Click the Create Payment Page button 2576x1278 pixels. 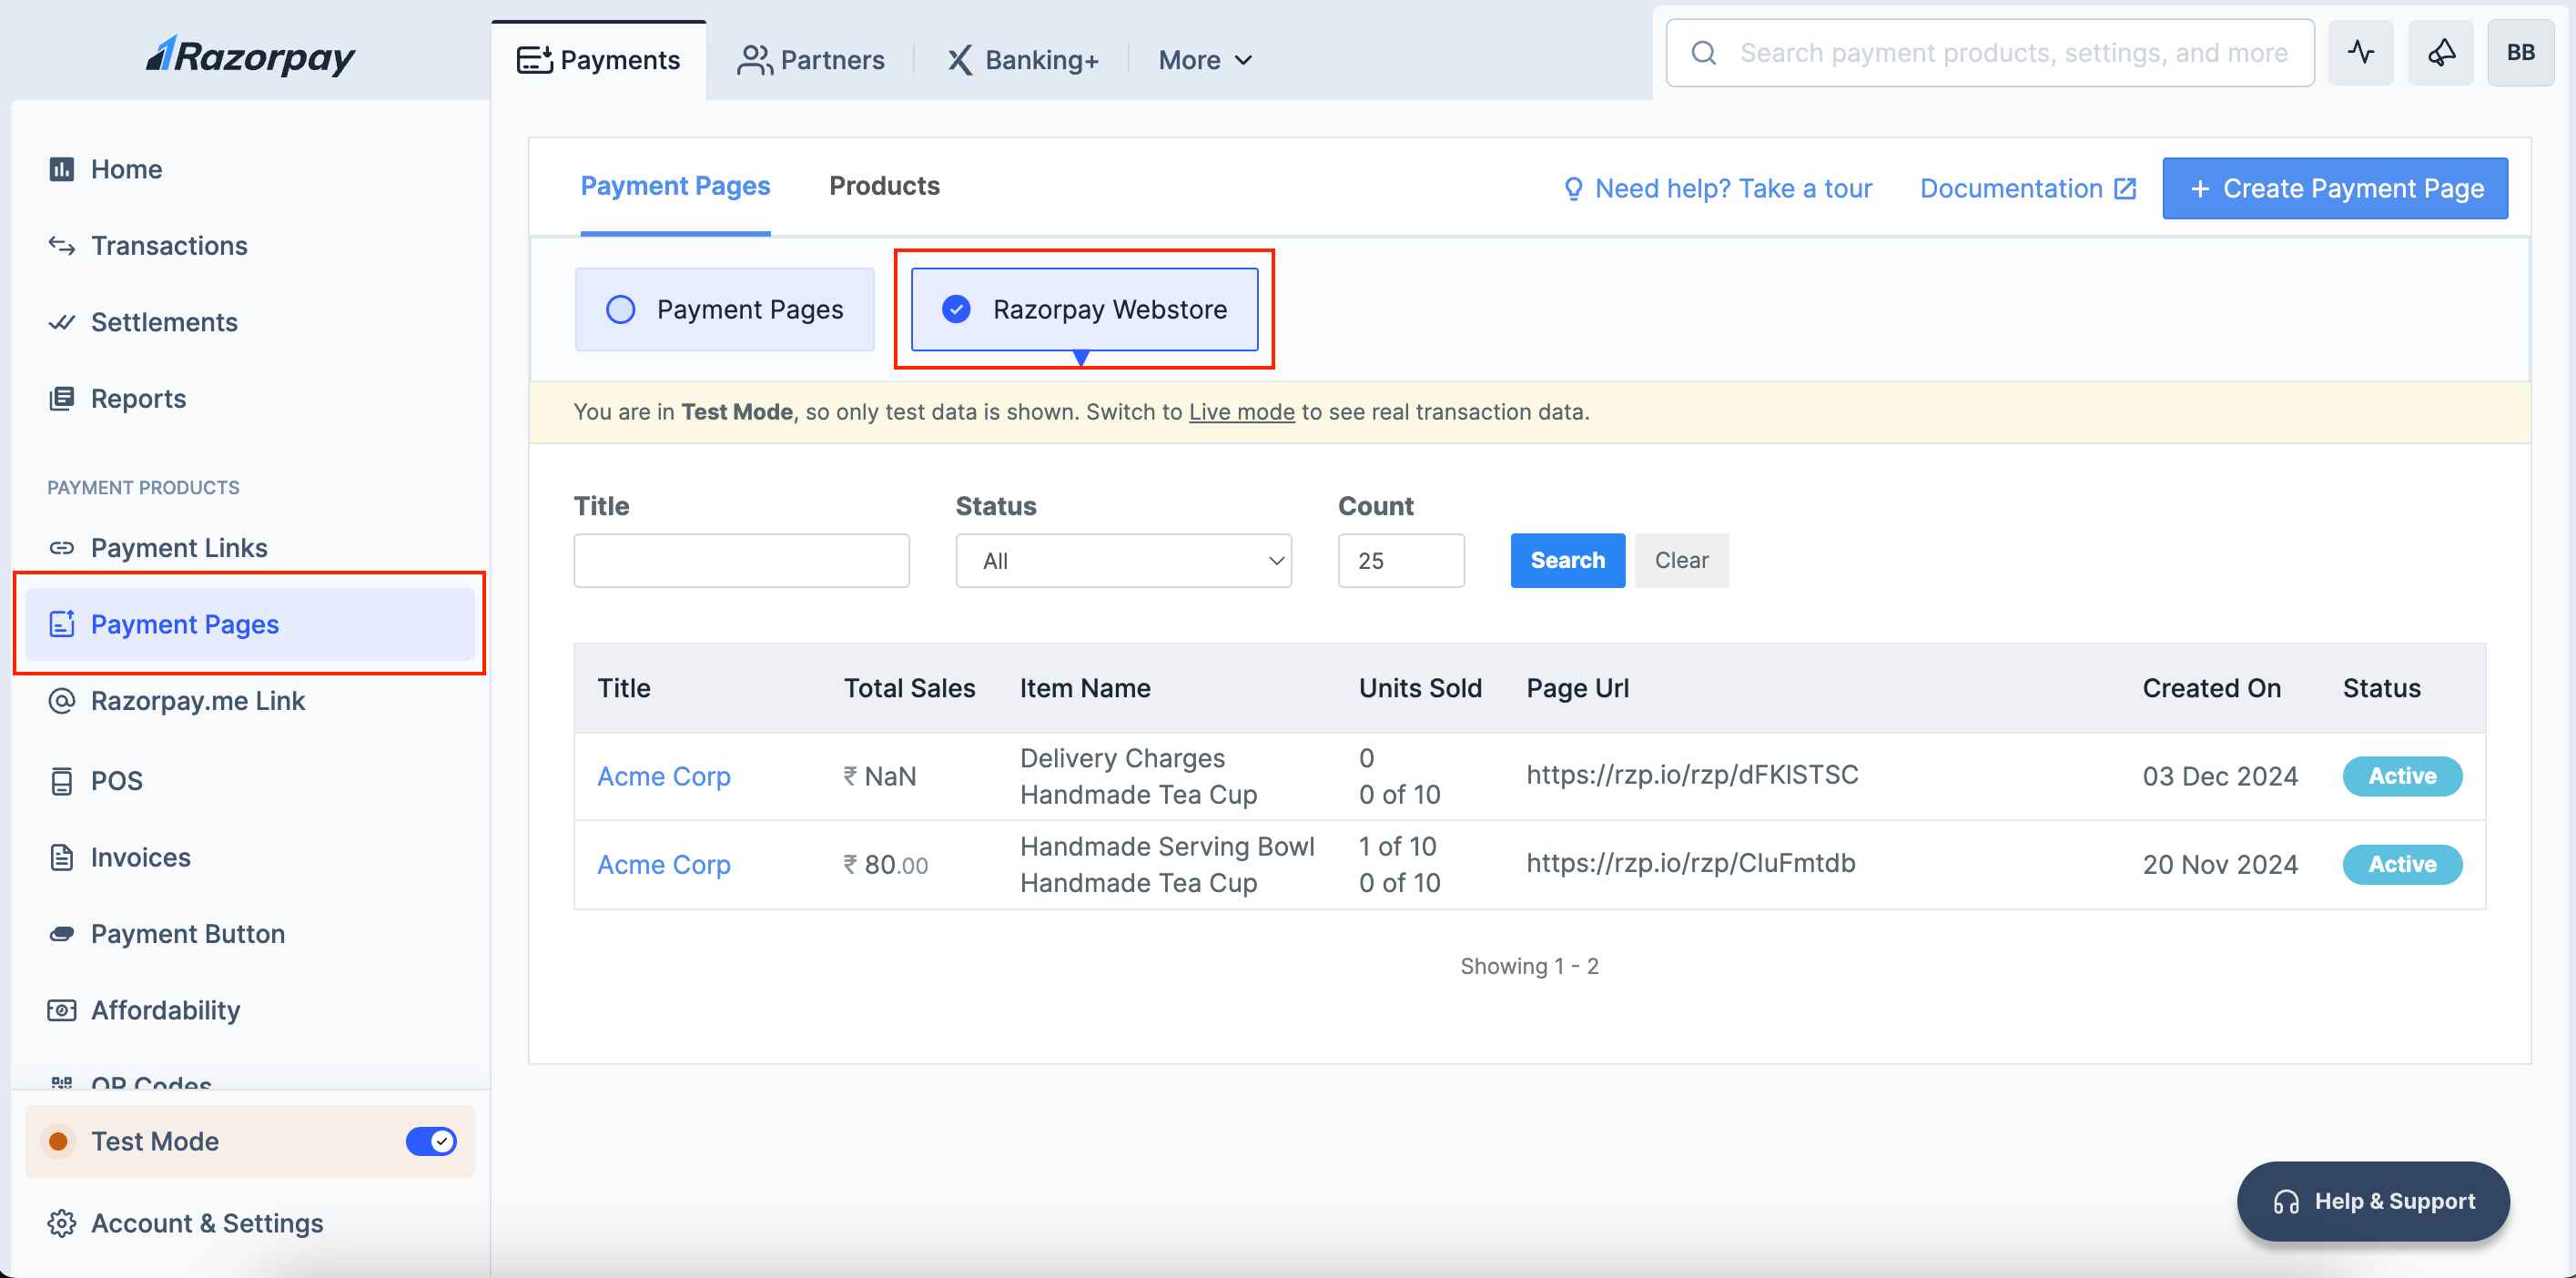point(2334,188)
